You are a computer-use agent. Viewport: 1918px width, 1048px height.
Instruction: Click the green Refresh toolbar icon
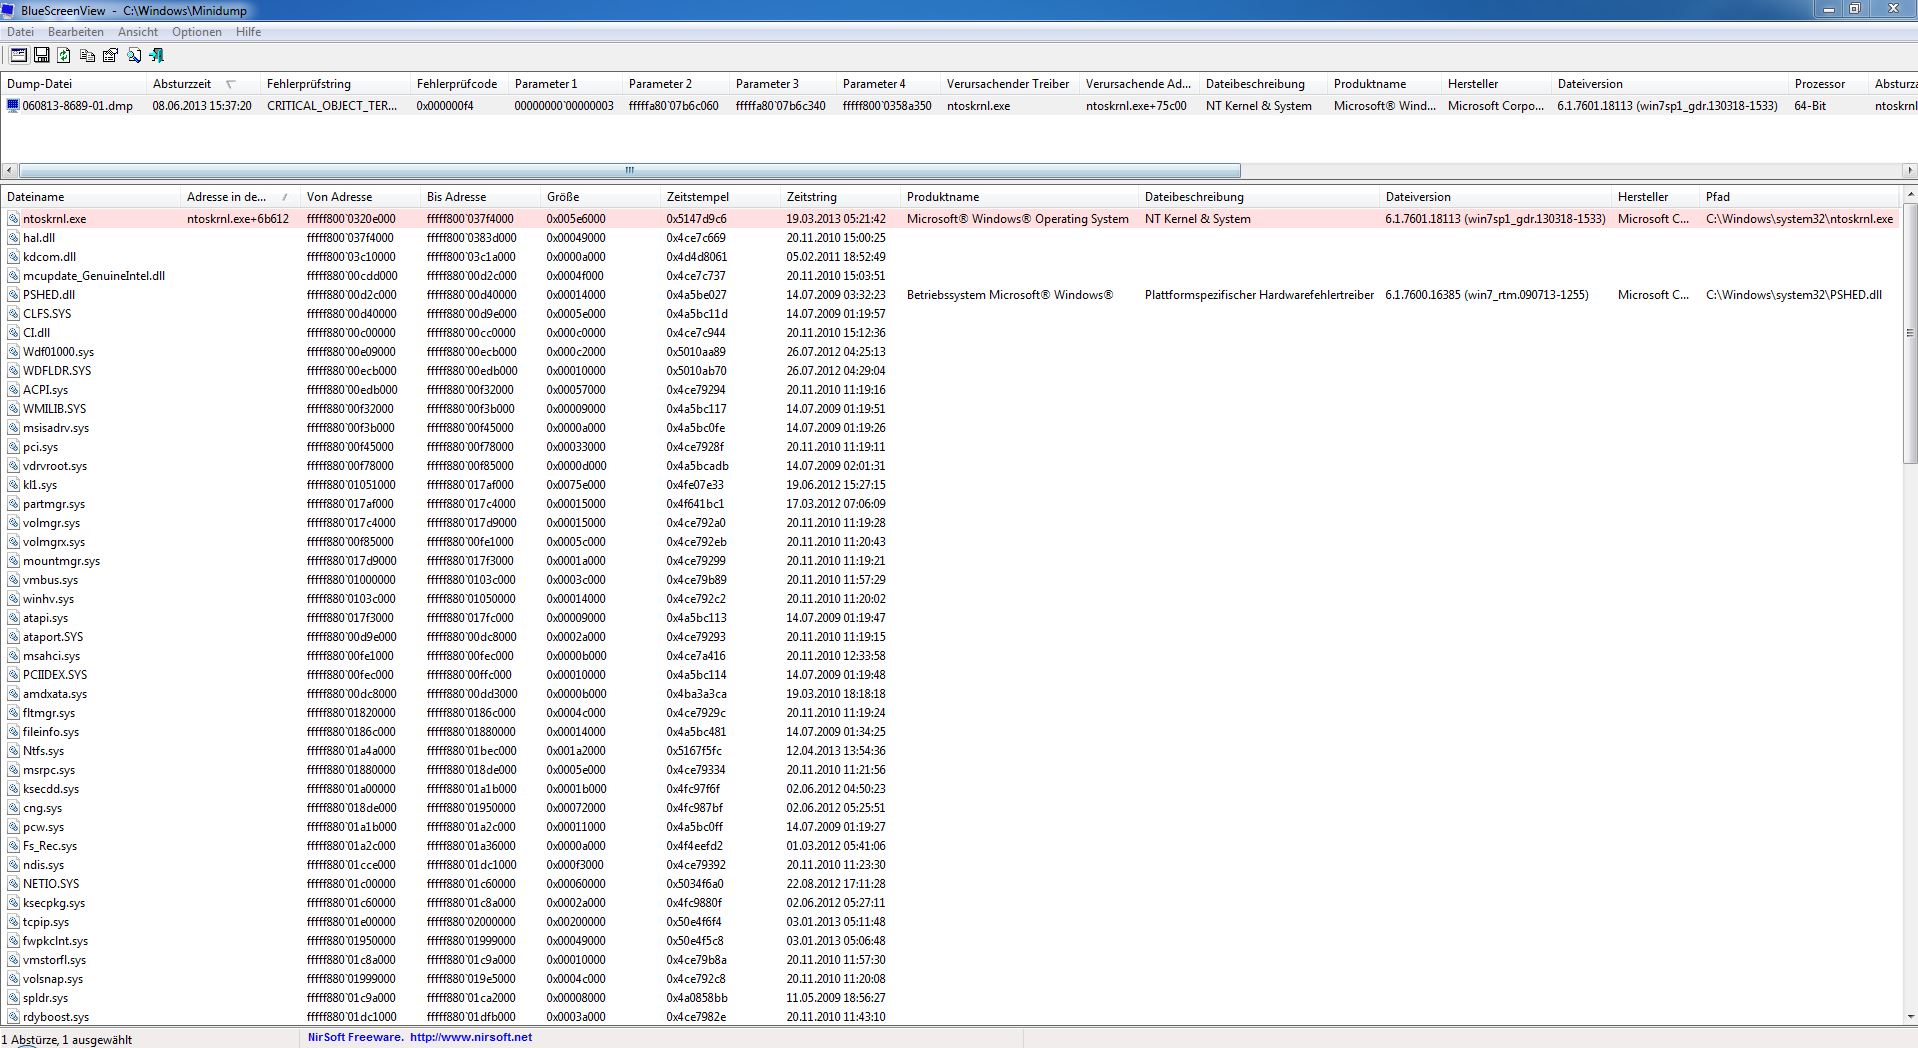coord(64,56)
